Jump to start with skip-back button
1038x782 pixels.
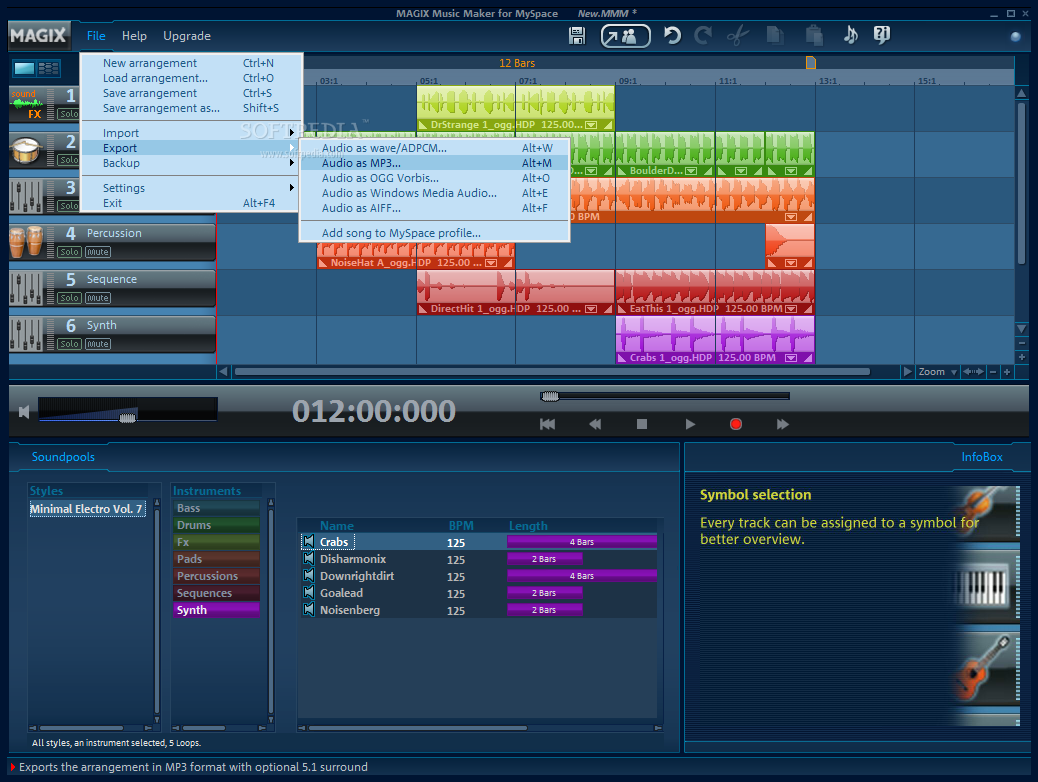547,424
